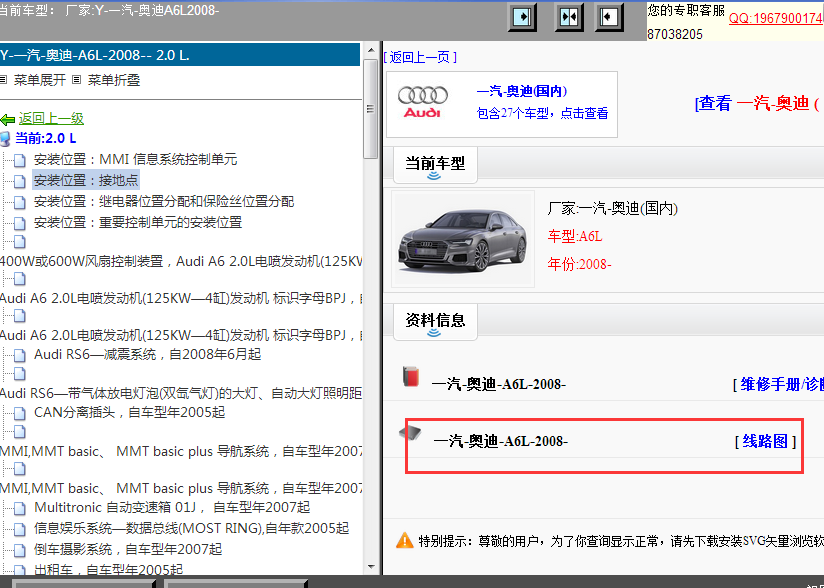Screen dimensions: 824x588
Task: Click document icon beside CAN分离插头
Action: (19, 413)
